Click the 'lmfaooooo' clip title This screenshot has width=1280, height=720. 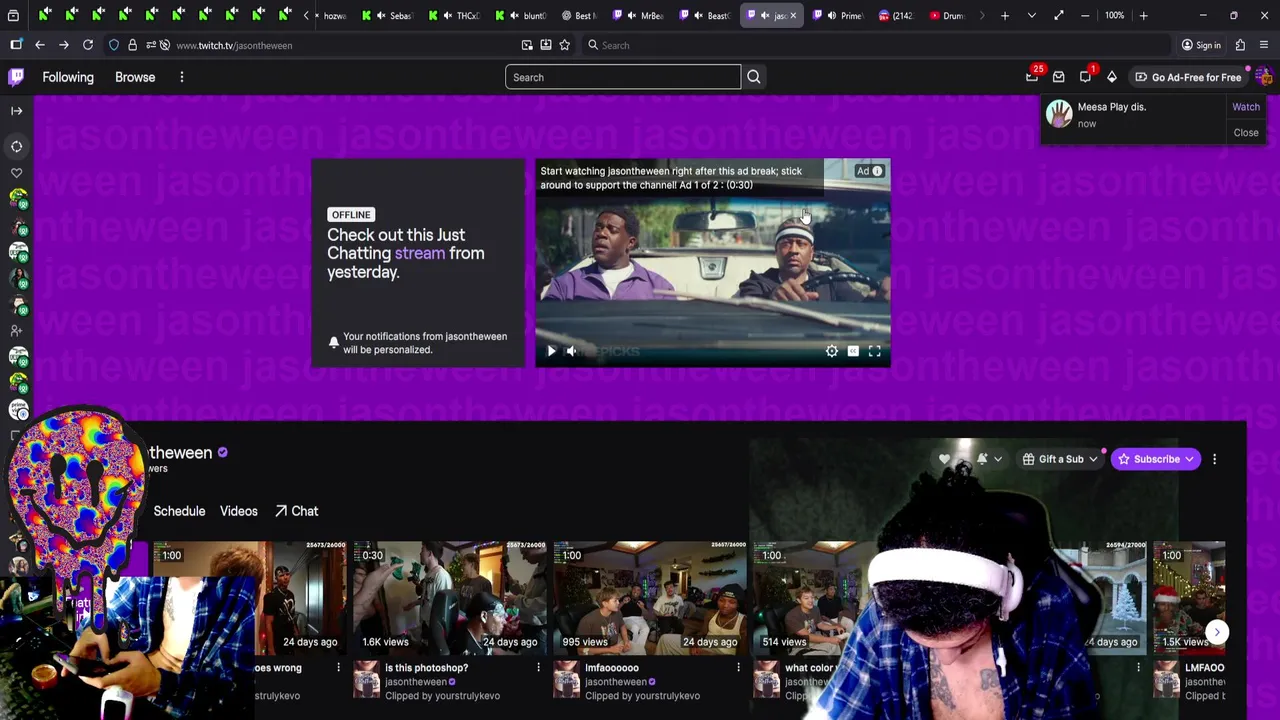click(612, 668)
